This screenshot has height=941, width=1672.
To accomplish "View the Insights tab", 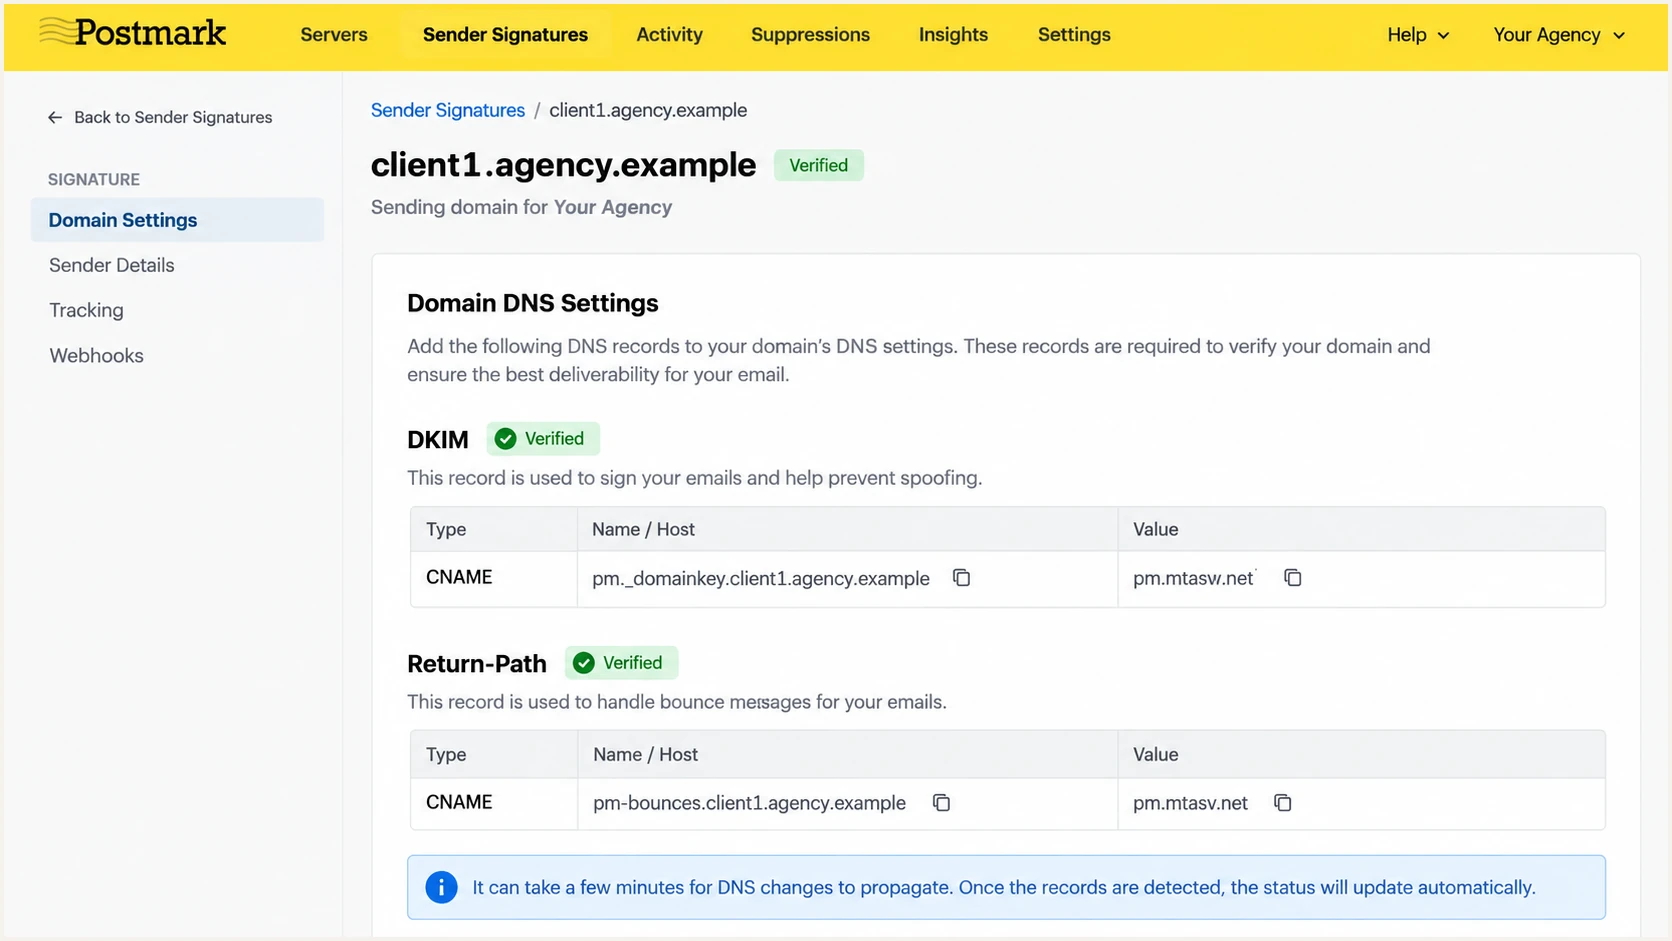I will (x=953, y=35).
